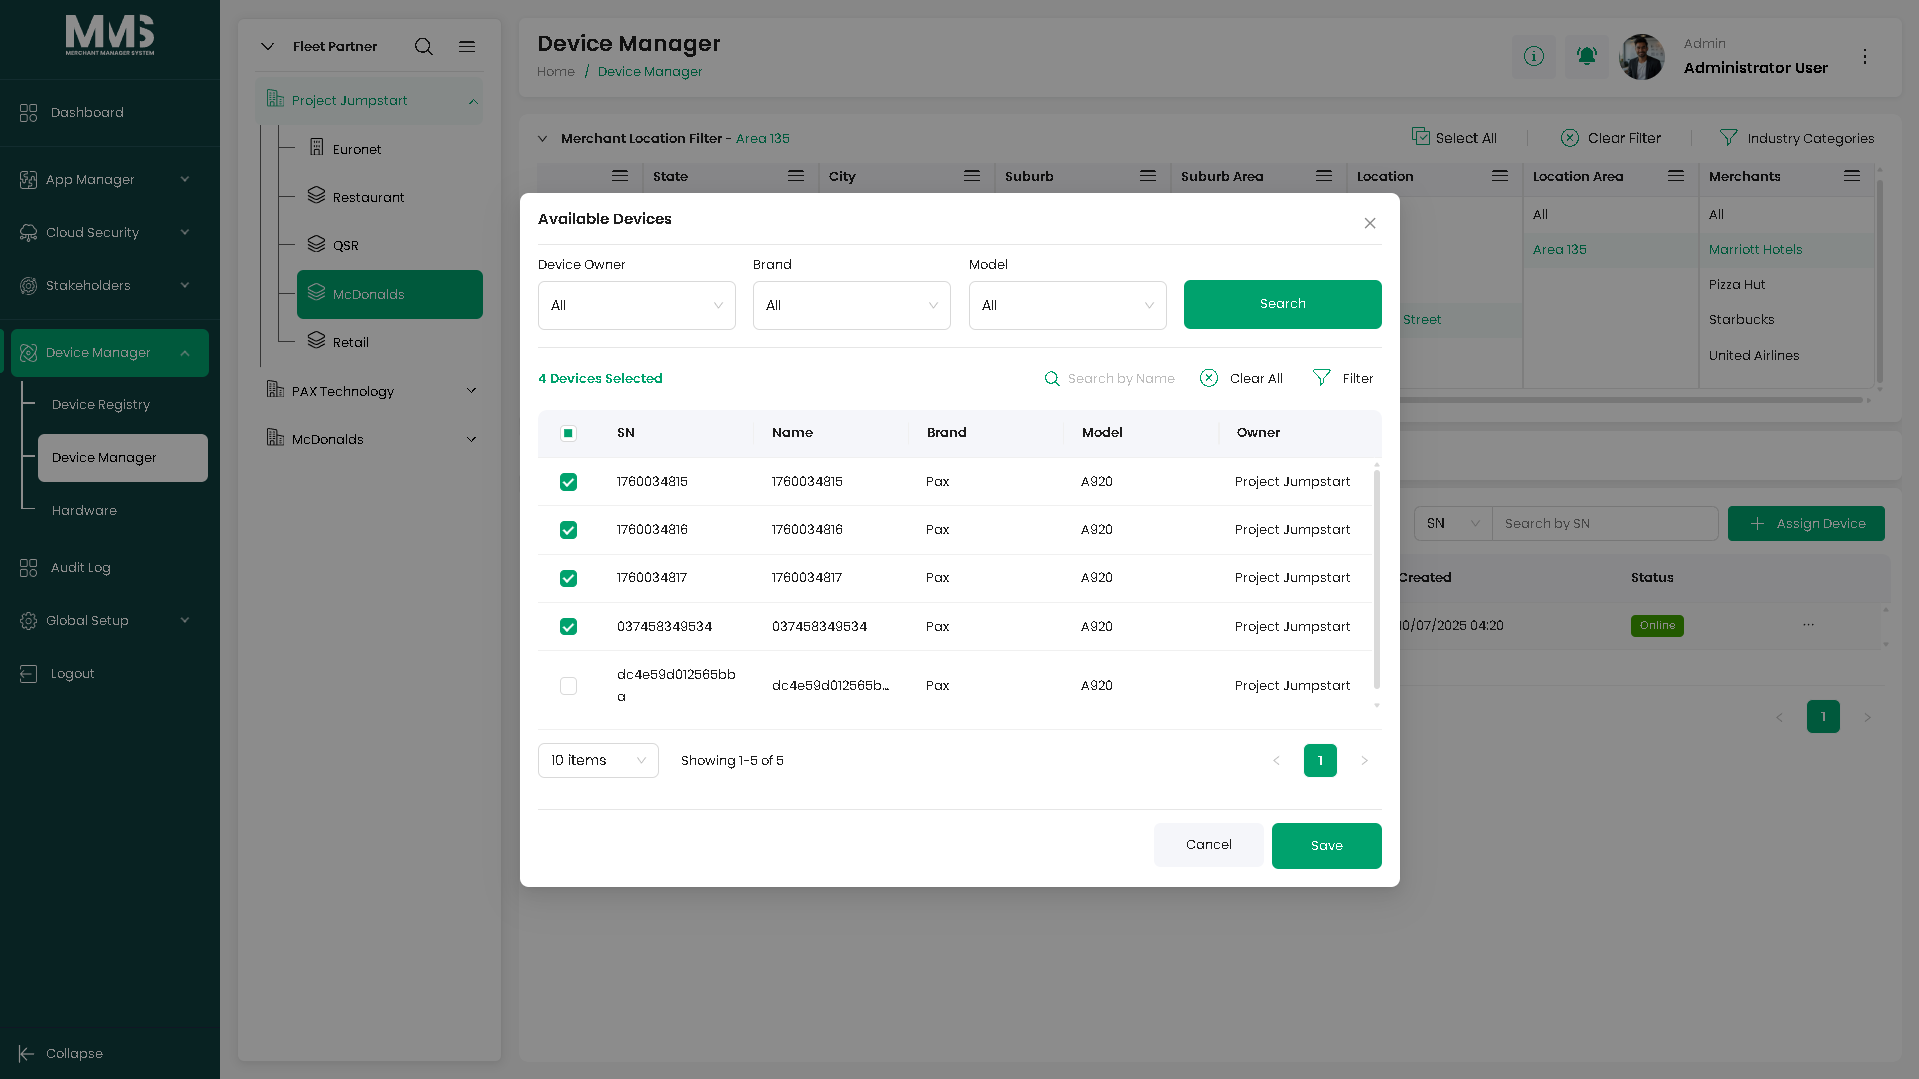This screenshot has height=1079, width=1919.
Task: Click the State column menu icon
Action: point(796,176)
